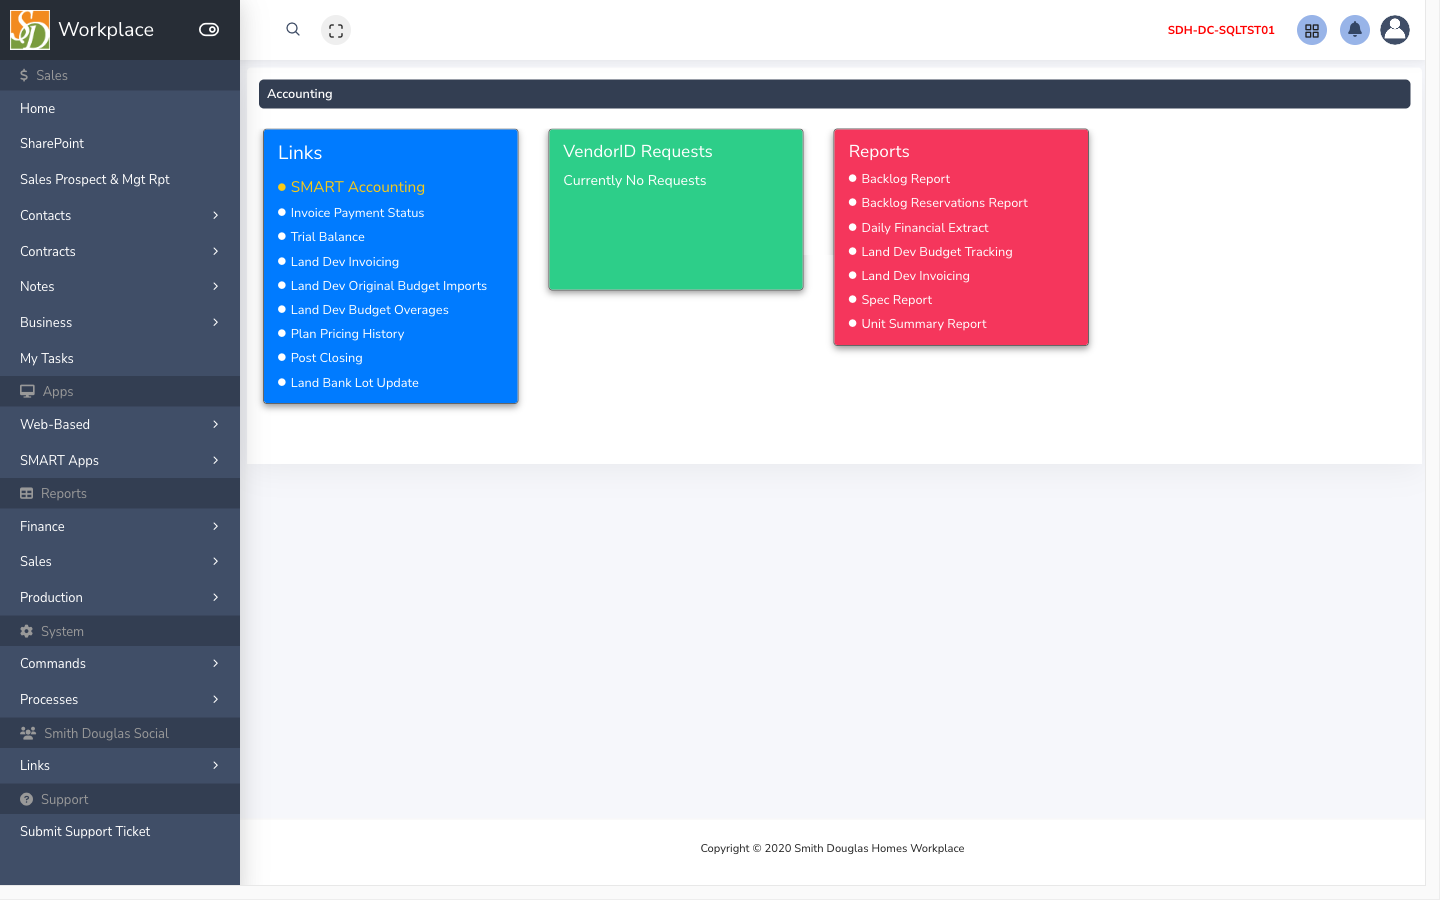Open the Unit Summary Report
Screen dimensions: 1440x900
tap(923, 324)
